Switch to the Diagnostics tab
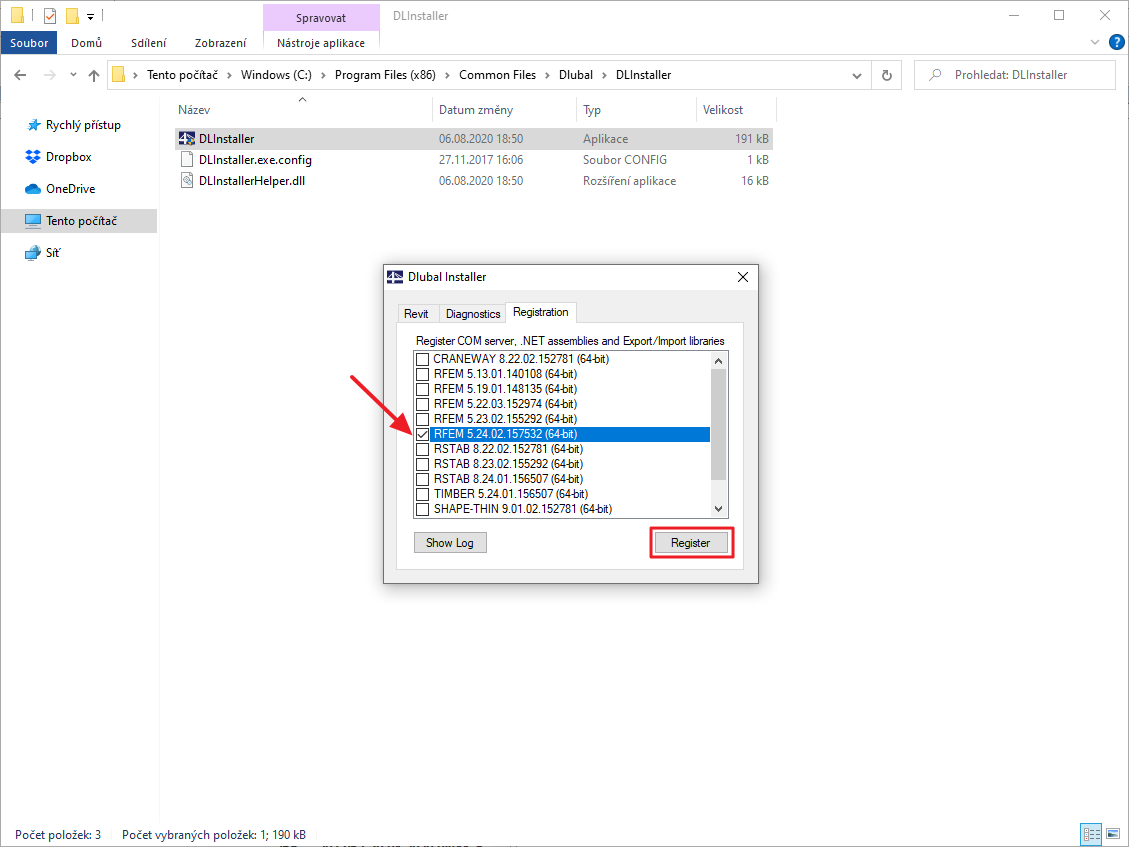This screenshot has width=1129, height=847. point(472,313)
